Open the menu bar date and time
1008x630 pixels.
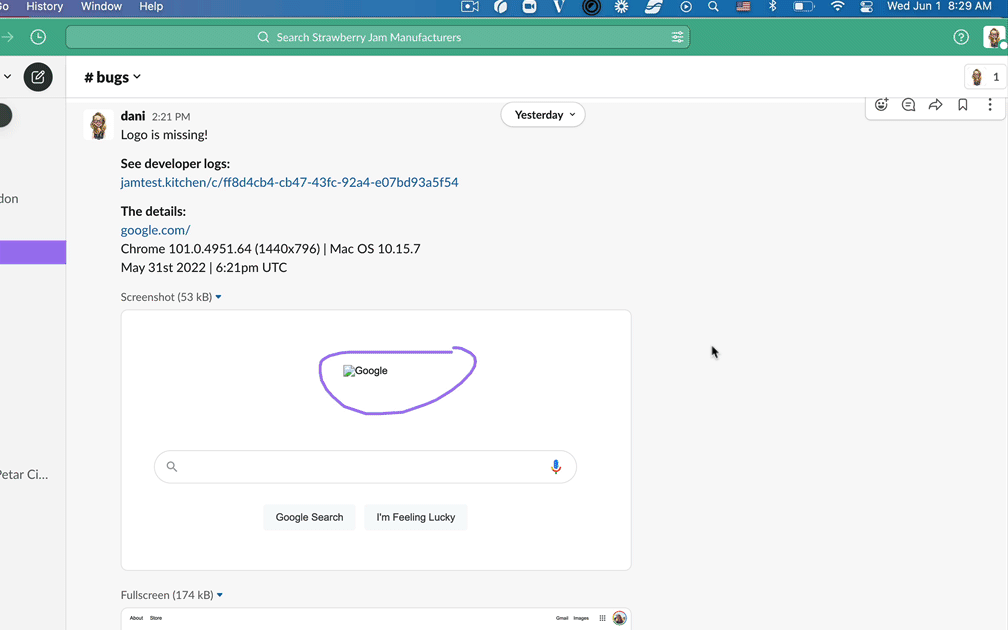939,6
